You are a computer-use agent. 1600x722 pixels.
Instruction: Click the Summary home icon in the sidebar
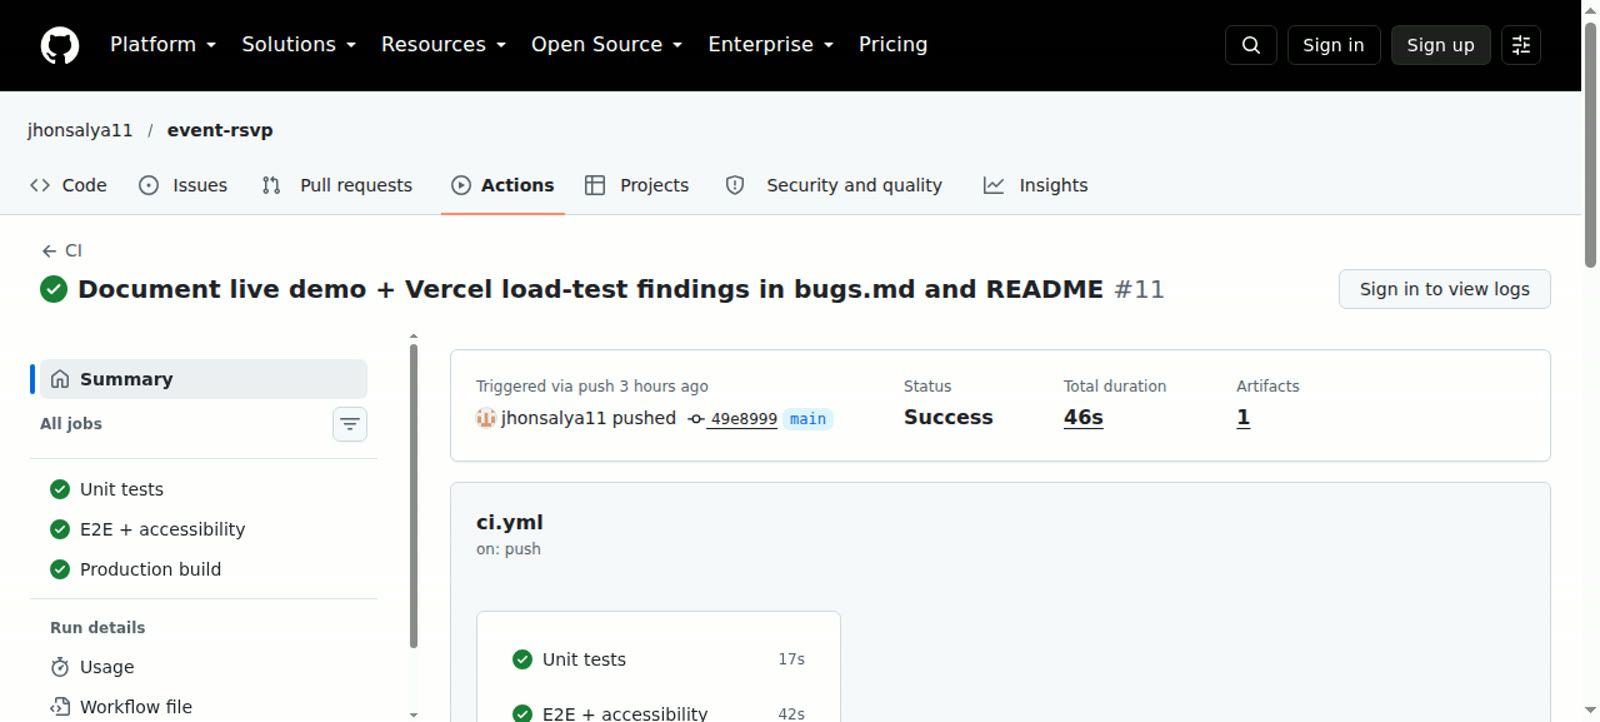coord(60,379)
